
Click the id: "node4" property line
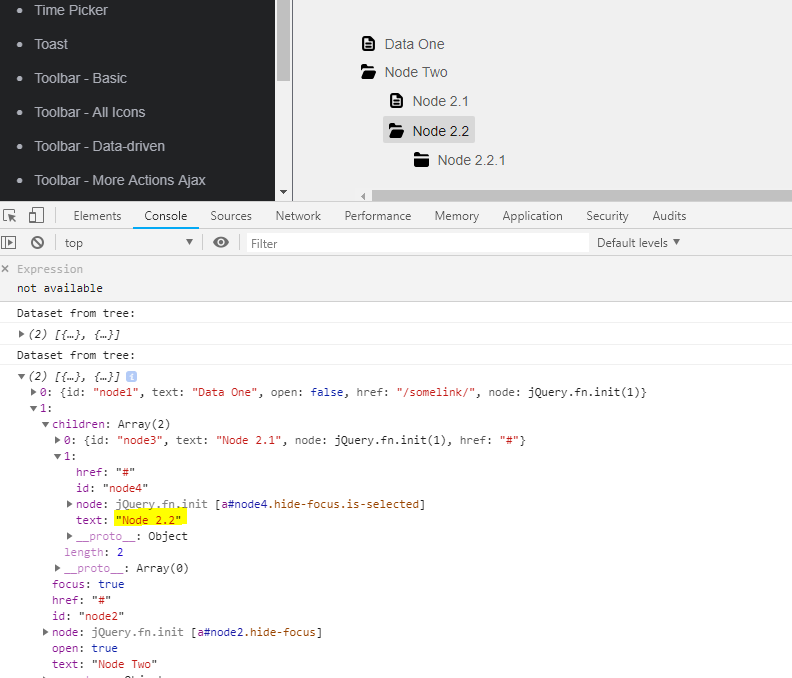click(x=112, y=488)
